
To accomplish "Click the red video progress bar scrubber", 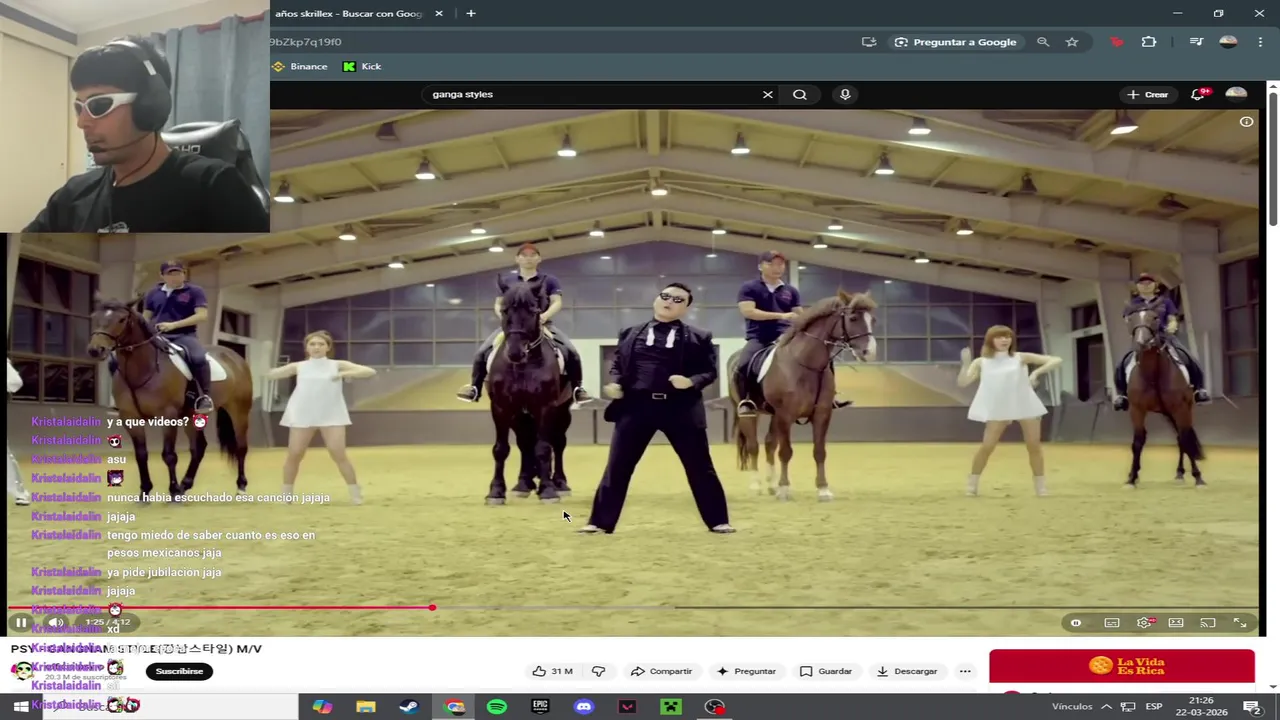I will coord(432,607).
